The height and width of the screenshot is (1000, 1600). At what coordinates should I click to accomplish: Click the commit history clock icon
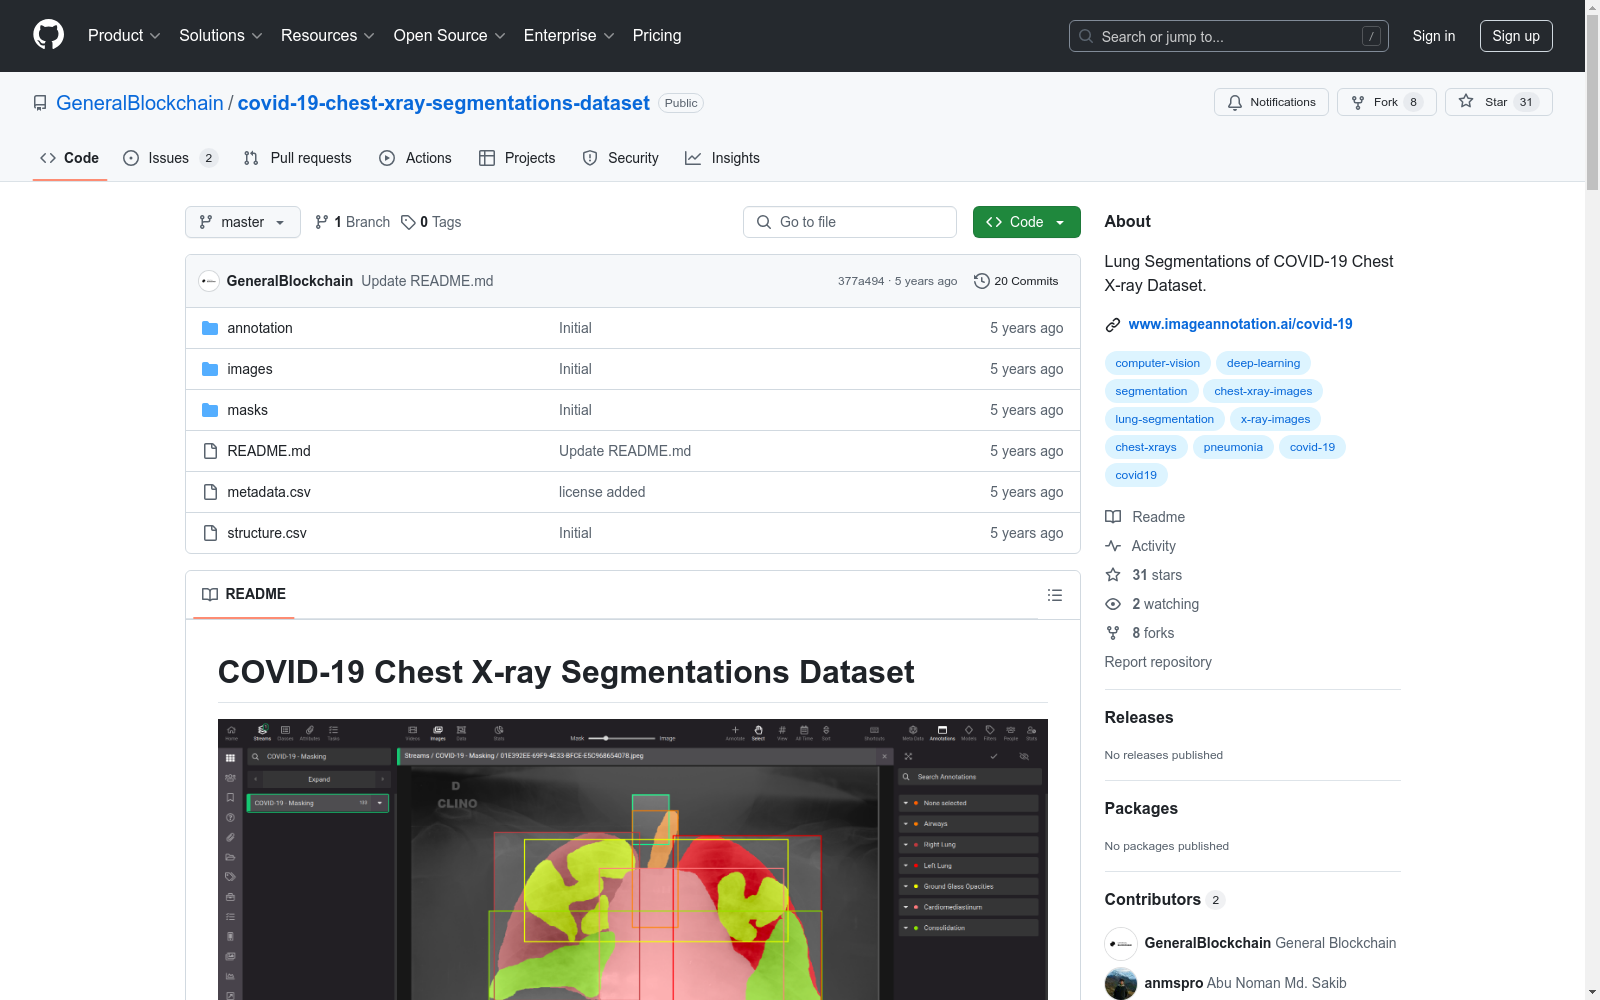[x=982, y=281]
